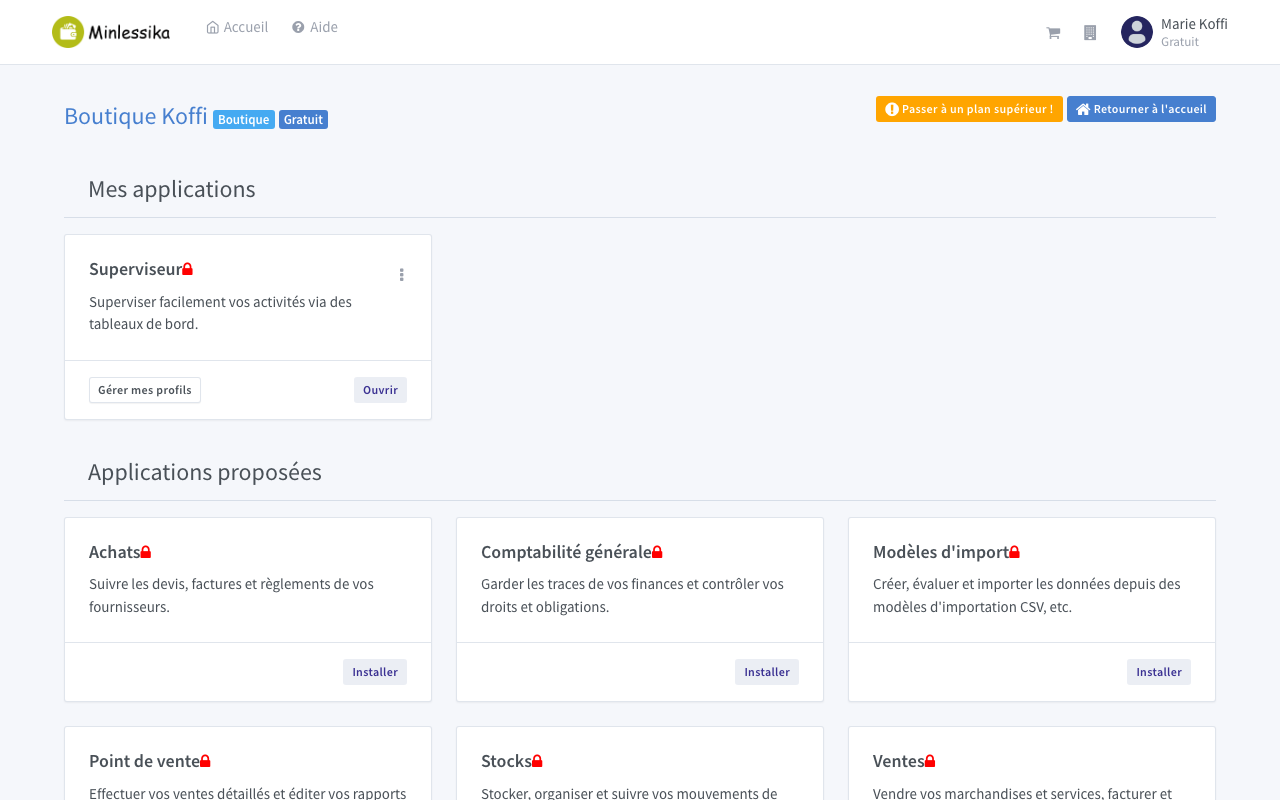This screenshot has width=1280, height=800.
Task: Click lock icon next to Point de vente
Action: [x=205, y=761]
